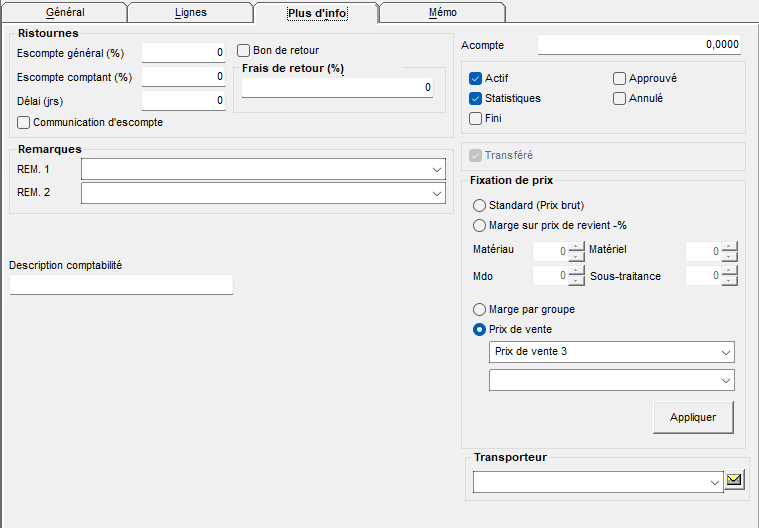Click the Description comptabilité text field

point(121,285)
